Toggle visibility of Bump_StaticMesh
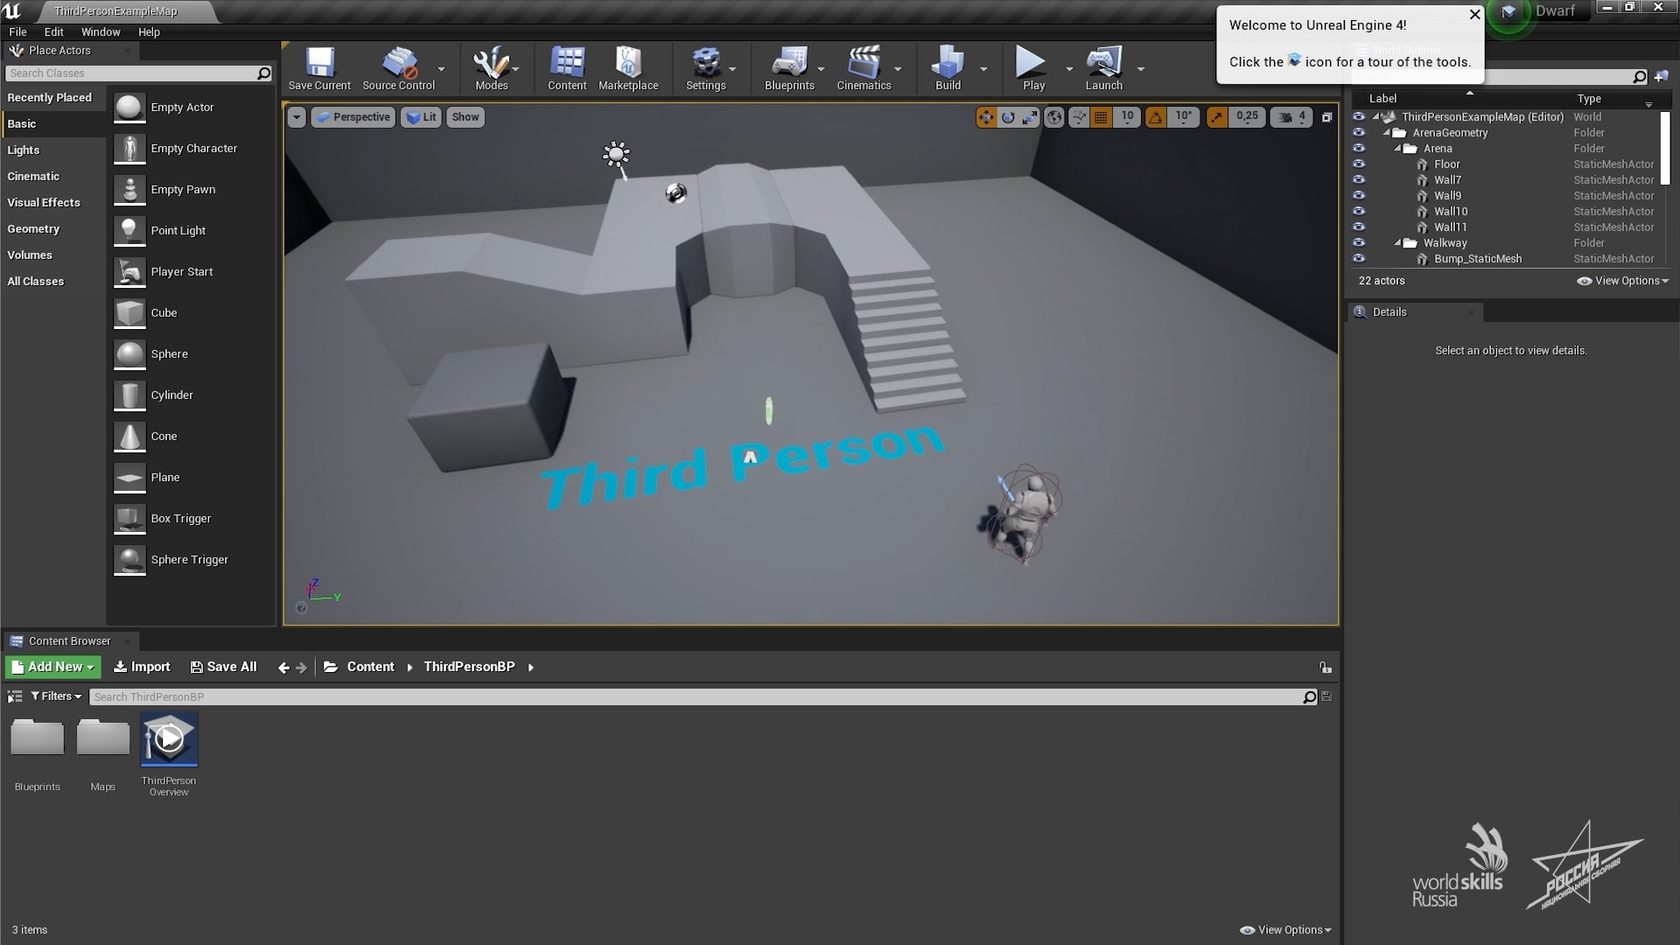This screenshot has width=1680, height=945. [1359, 258]
